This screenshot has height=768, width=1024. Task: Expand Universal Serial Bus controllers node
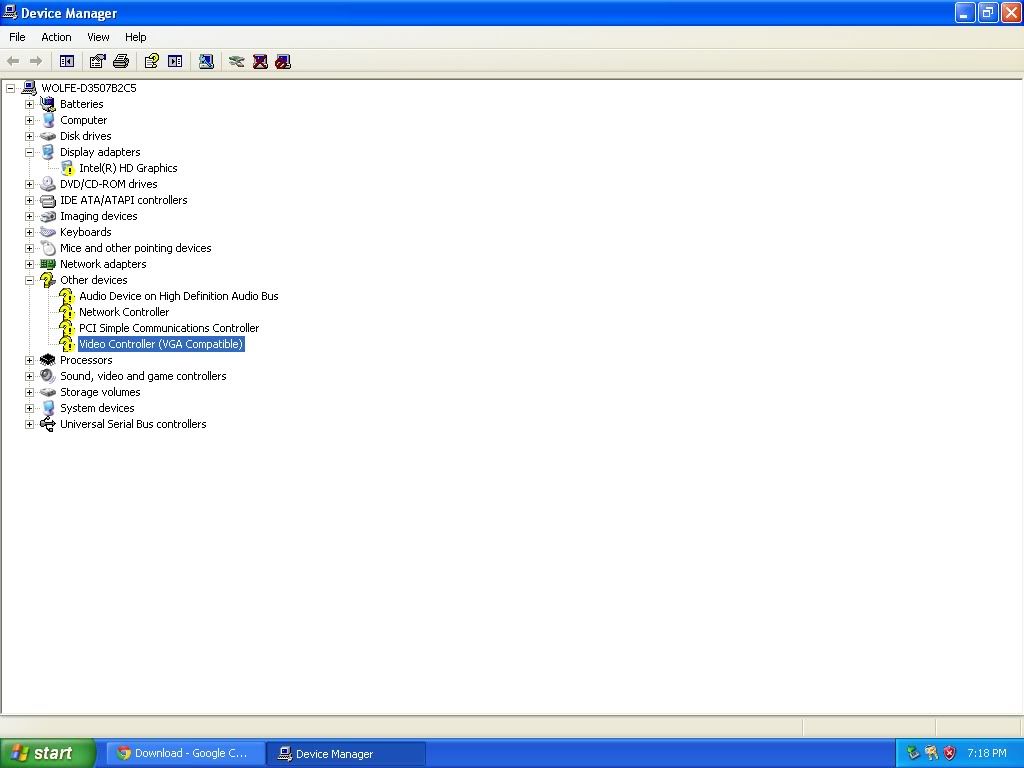30,424
